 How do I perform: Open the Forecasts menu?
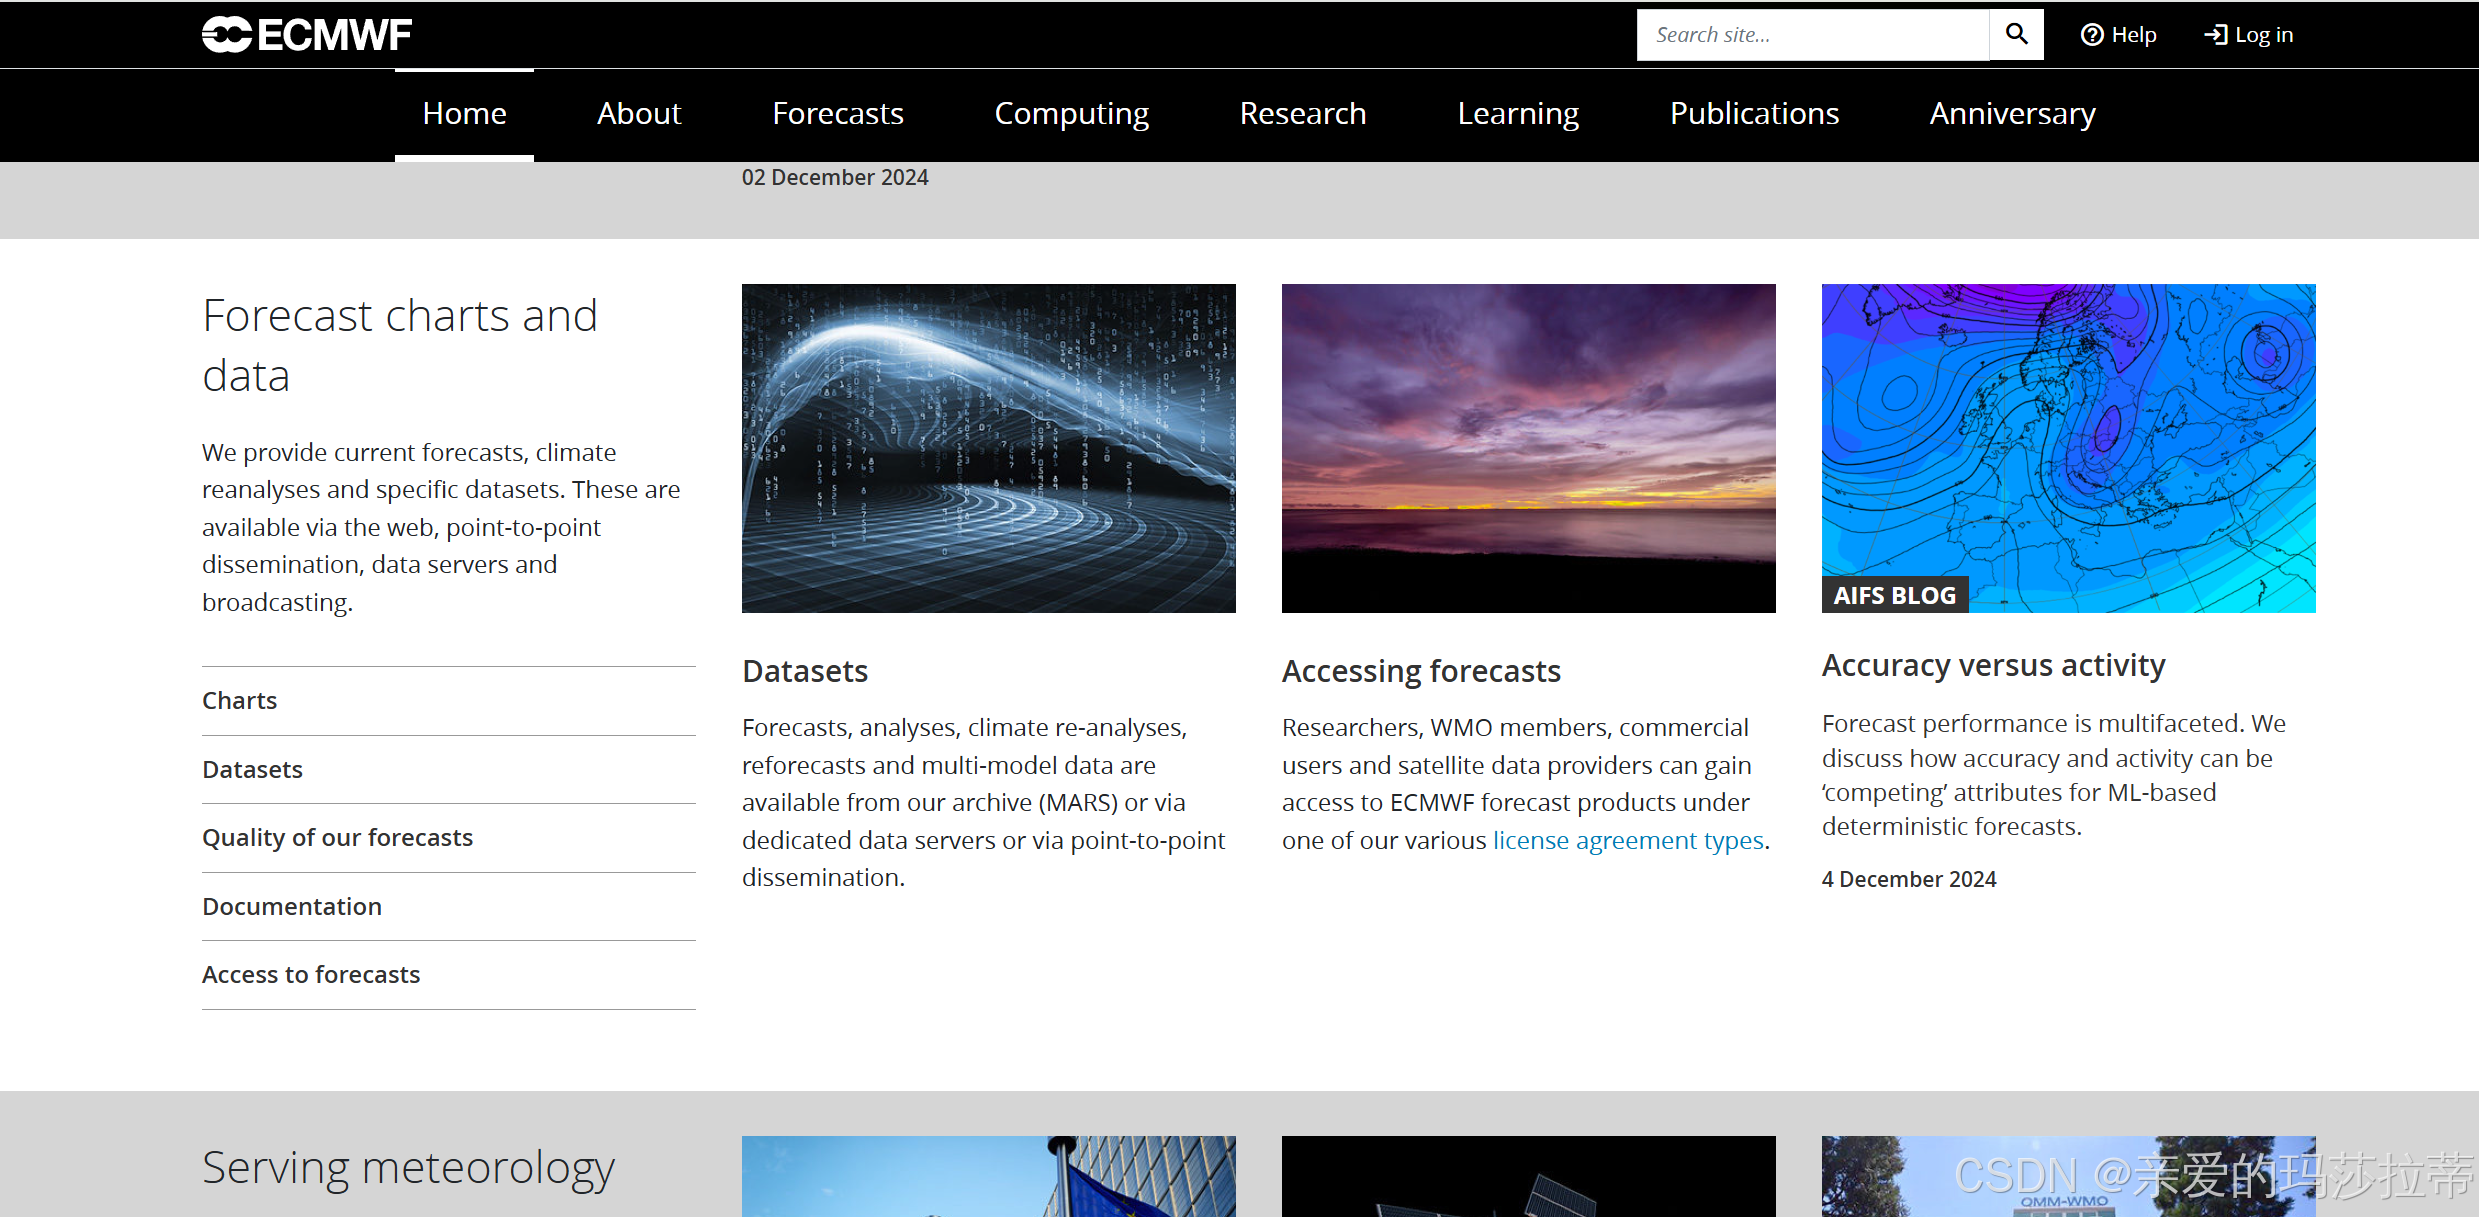(837, 114)
